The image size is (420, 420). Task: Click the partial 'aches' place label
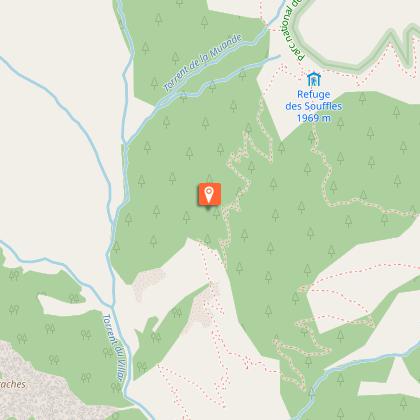pos(13,384)
